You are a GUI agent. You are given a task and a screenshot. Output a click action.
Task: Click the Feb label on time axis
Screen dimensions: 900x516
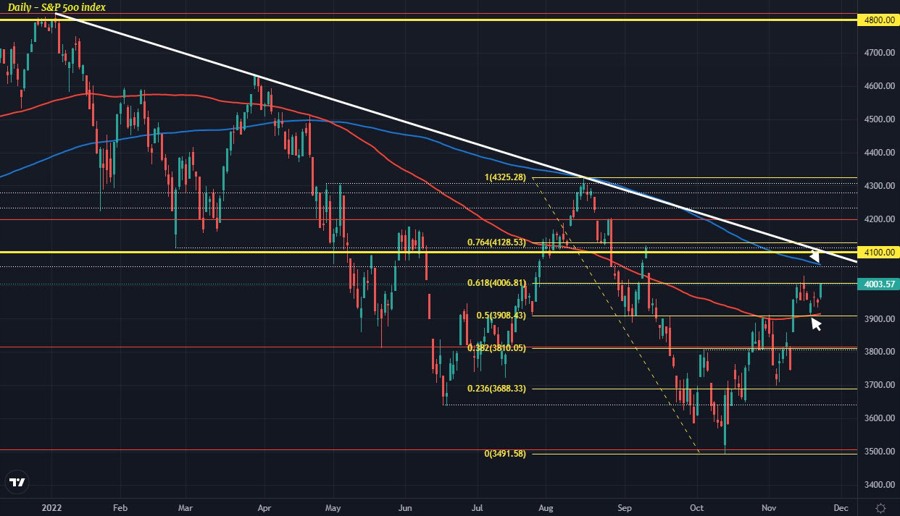coord(119,508)
